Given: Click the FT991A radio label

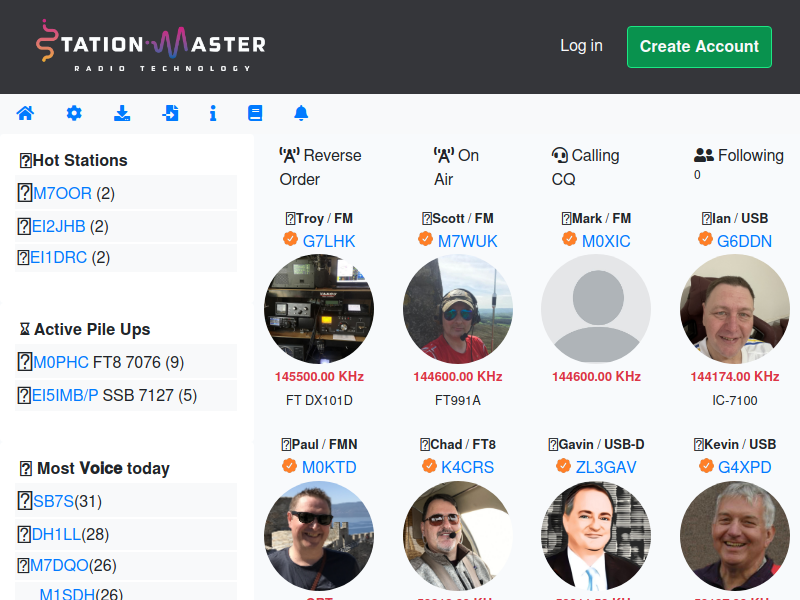Looking at the screenshot, I should point(458,401).
